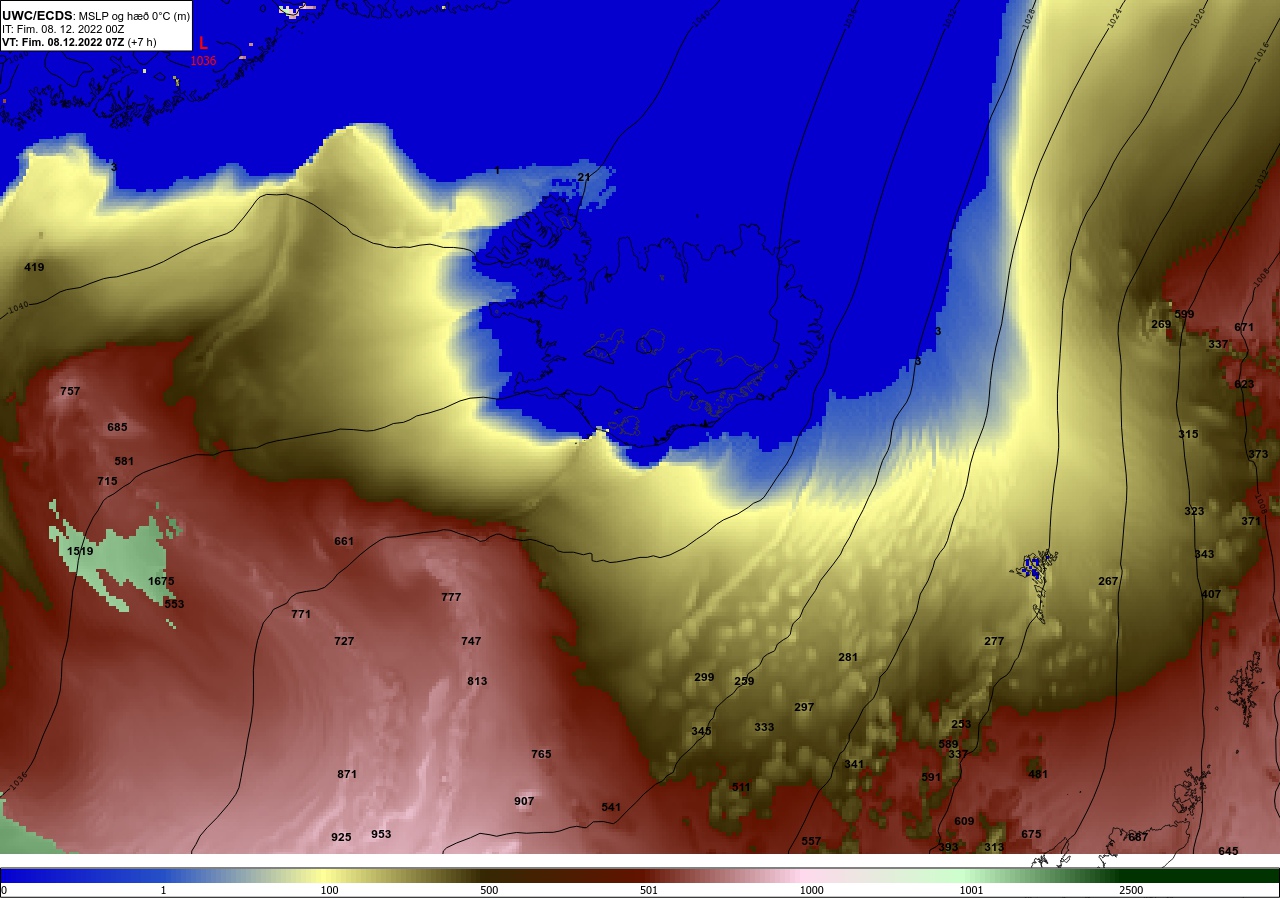Click the map value 341
Viewport: 1280px width, 898px height.
click(854, 764)
